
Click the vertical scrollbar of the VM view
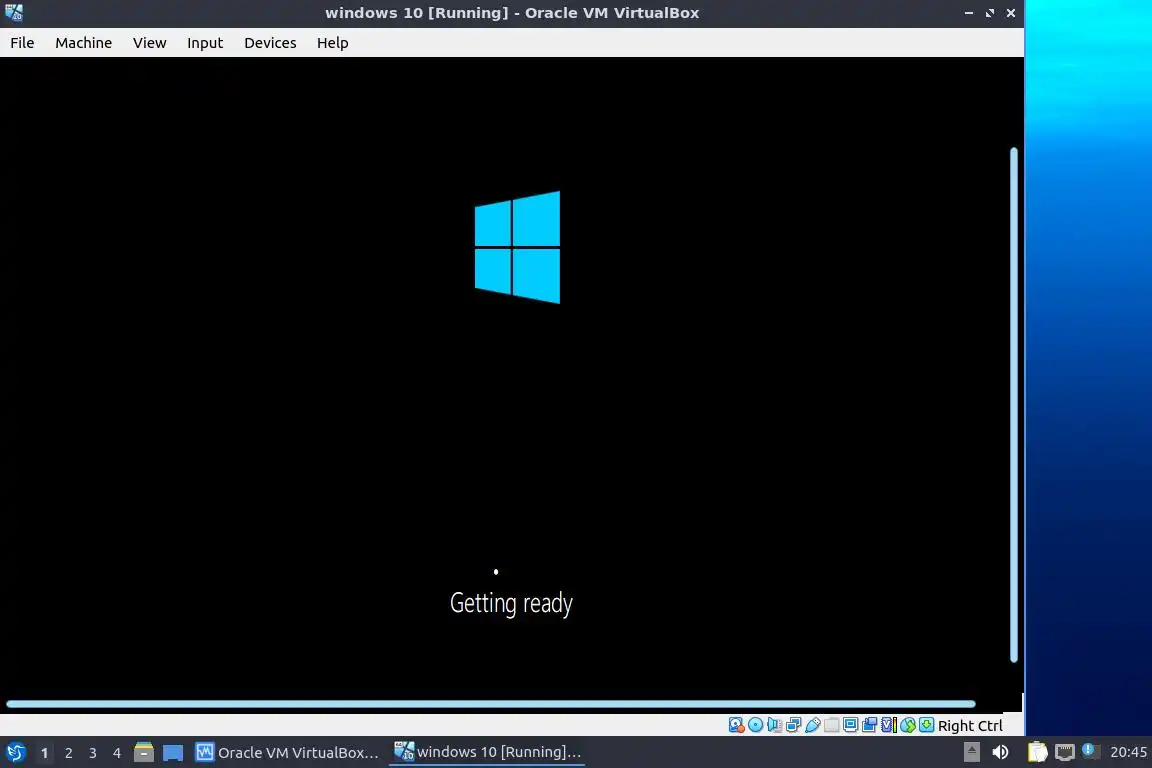1014,405
